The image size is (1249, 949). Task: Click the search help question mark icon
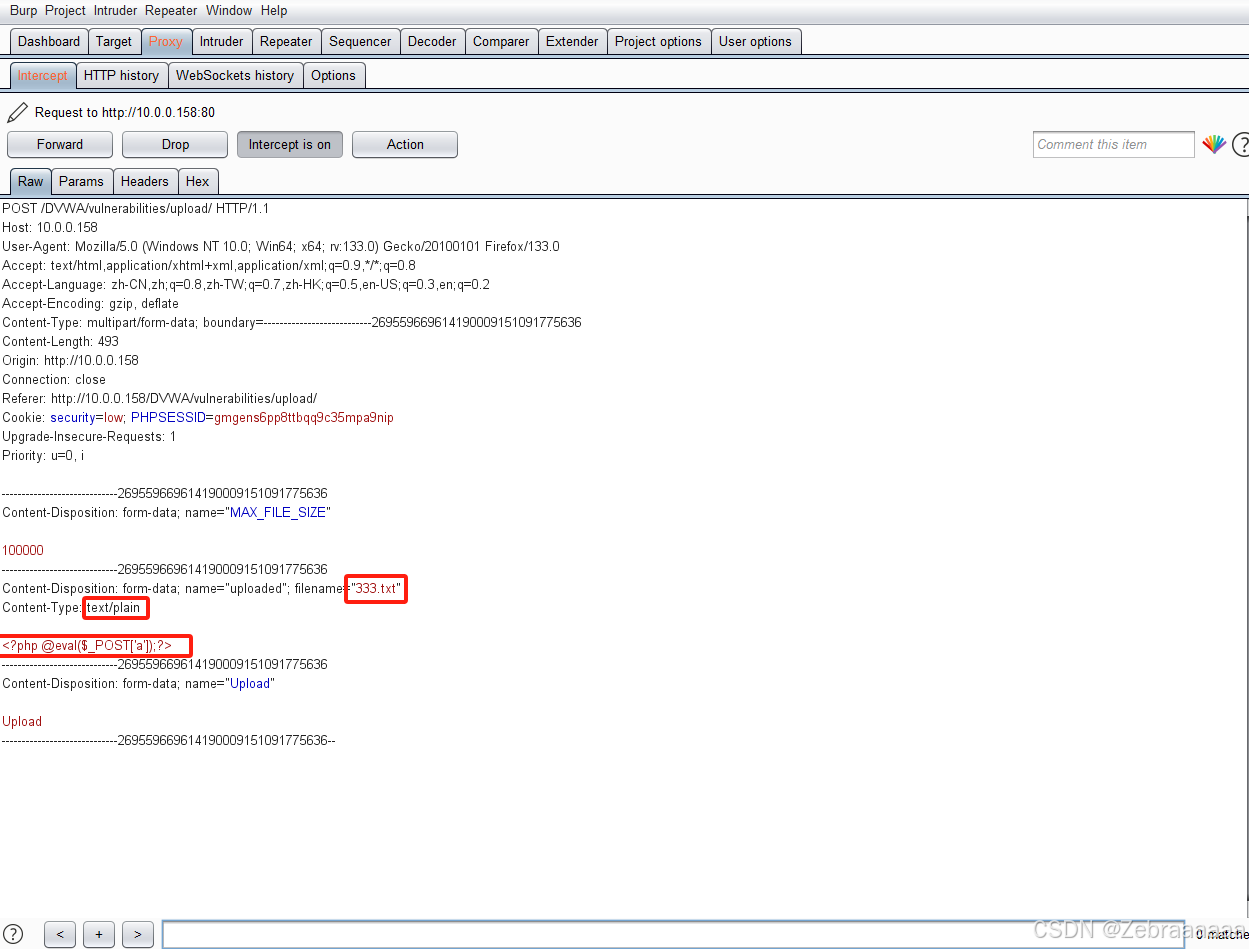14,934
